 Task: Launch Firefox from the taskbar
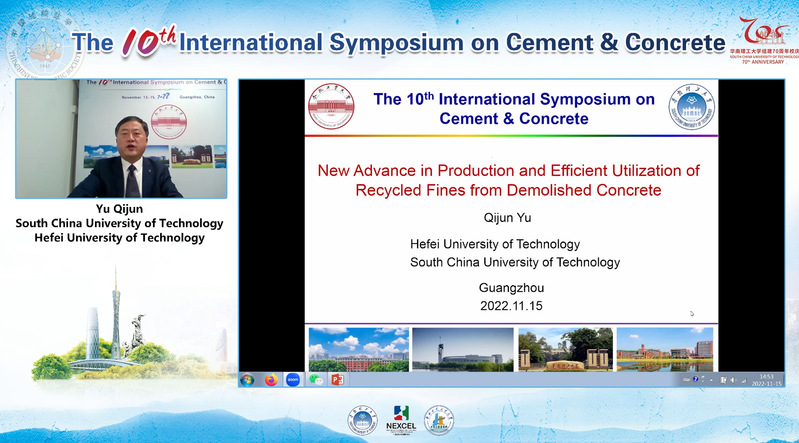click(x=271, y=380)
